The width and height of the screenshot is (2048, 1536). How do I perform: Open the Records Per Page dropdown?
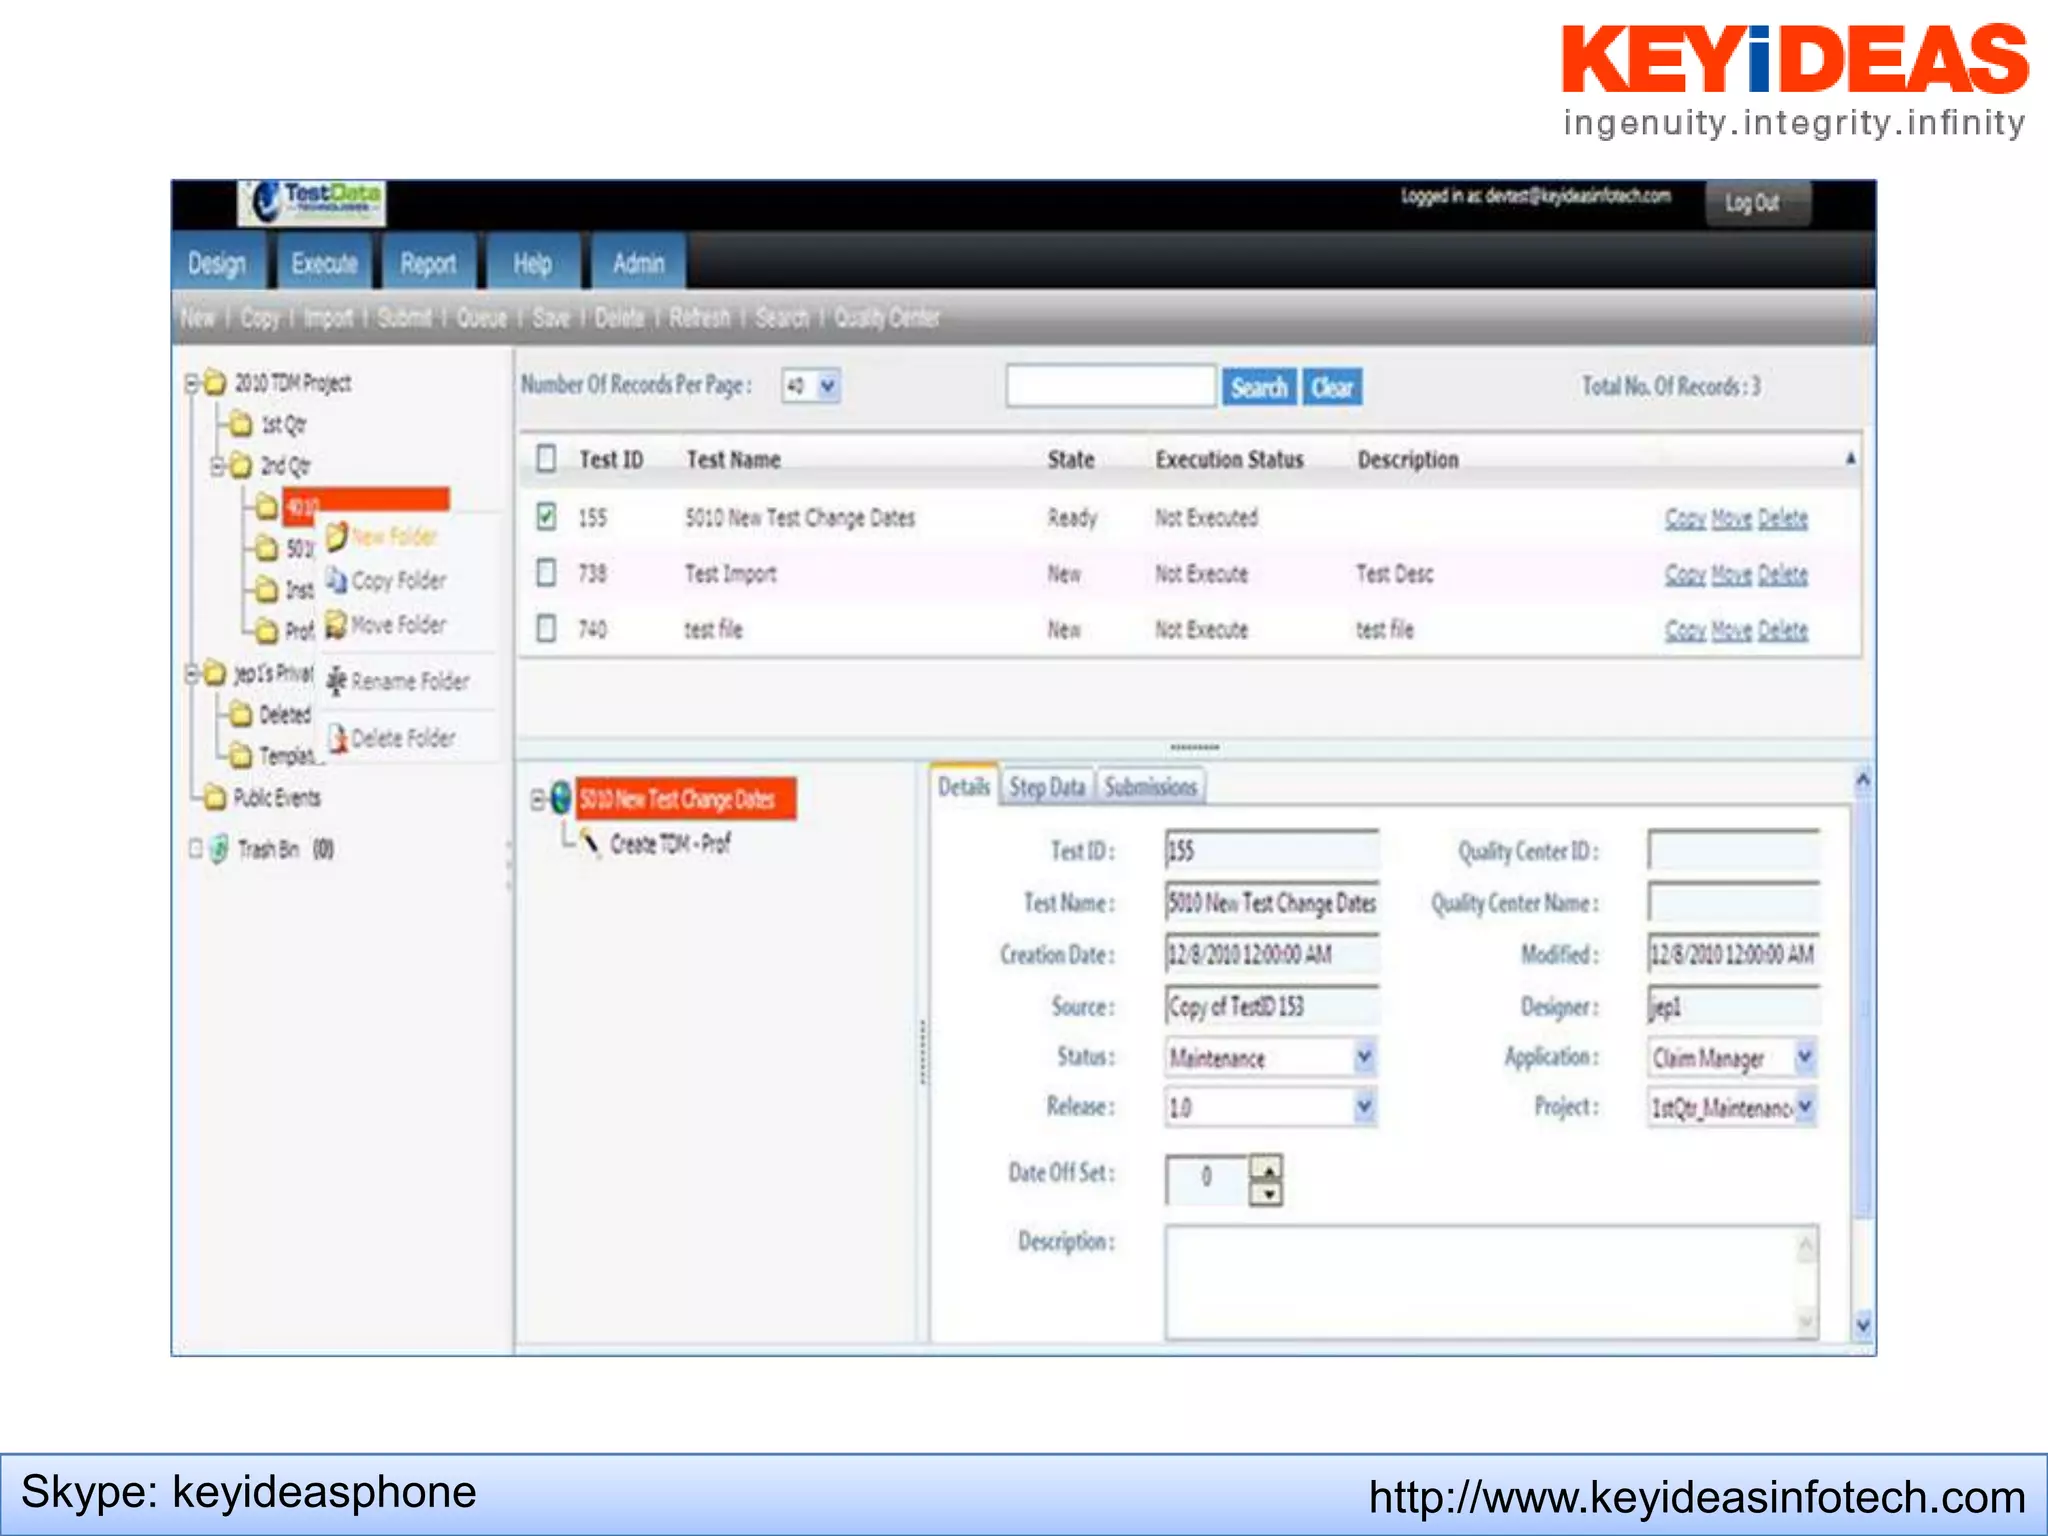point(811,386)
